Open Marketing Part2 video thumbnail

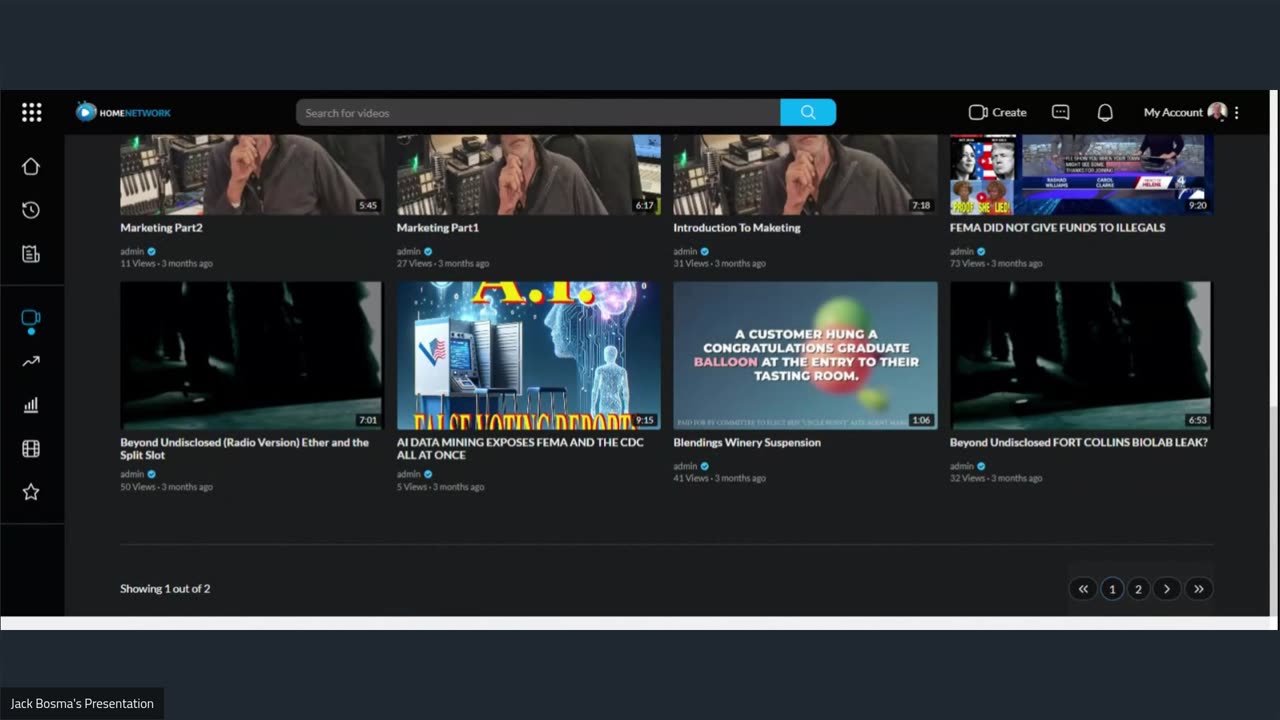tap(252, 174)
